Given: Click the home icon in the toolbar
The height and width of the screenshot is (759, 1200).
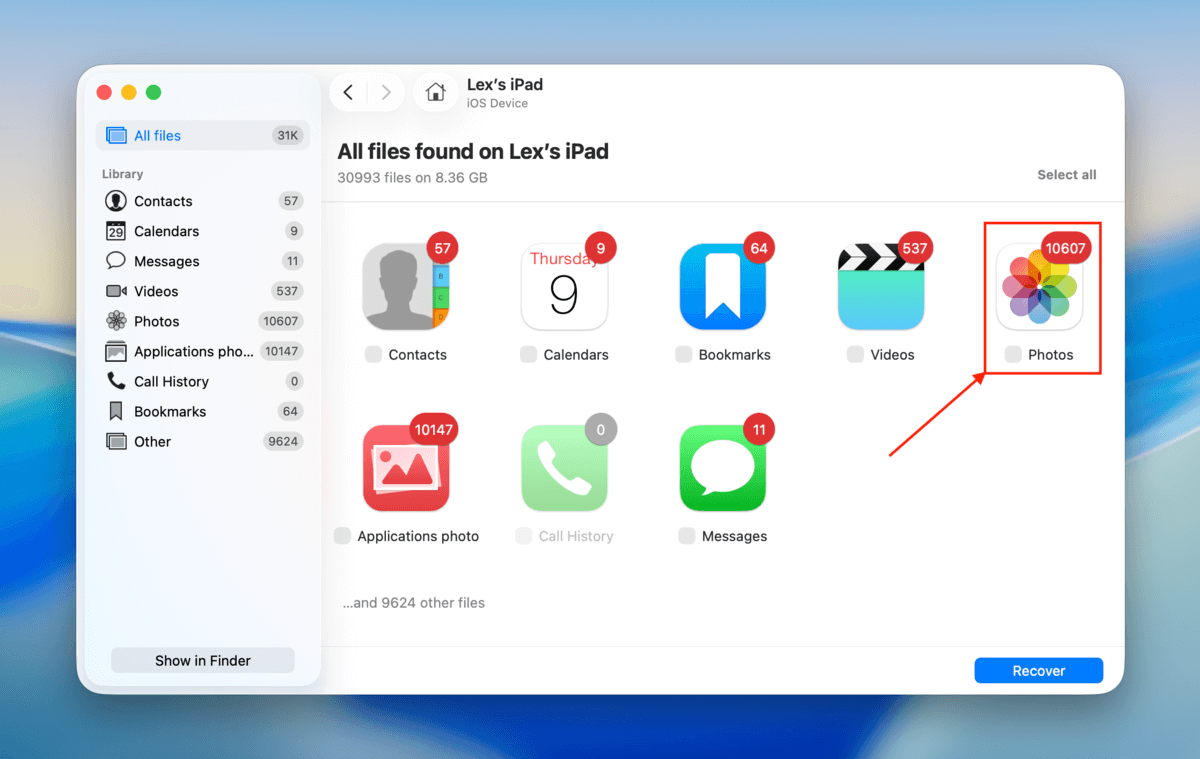Looking at the screenshot, I should [x=435, y=91].
